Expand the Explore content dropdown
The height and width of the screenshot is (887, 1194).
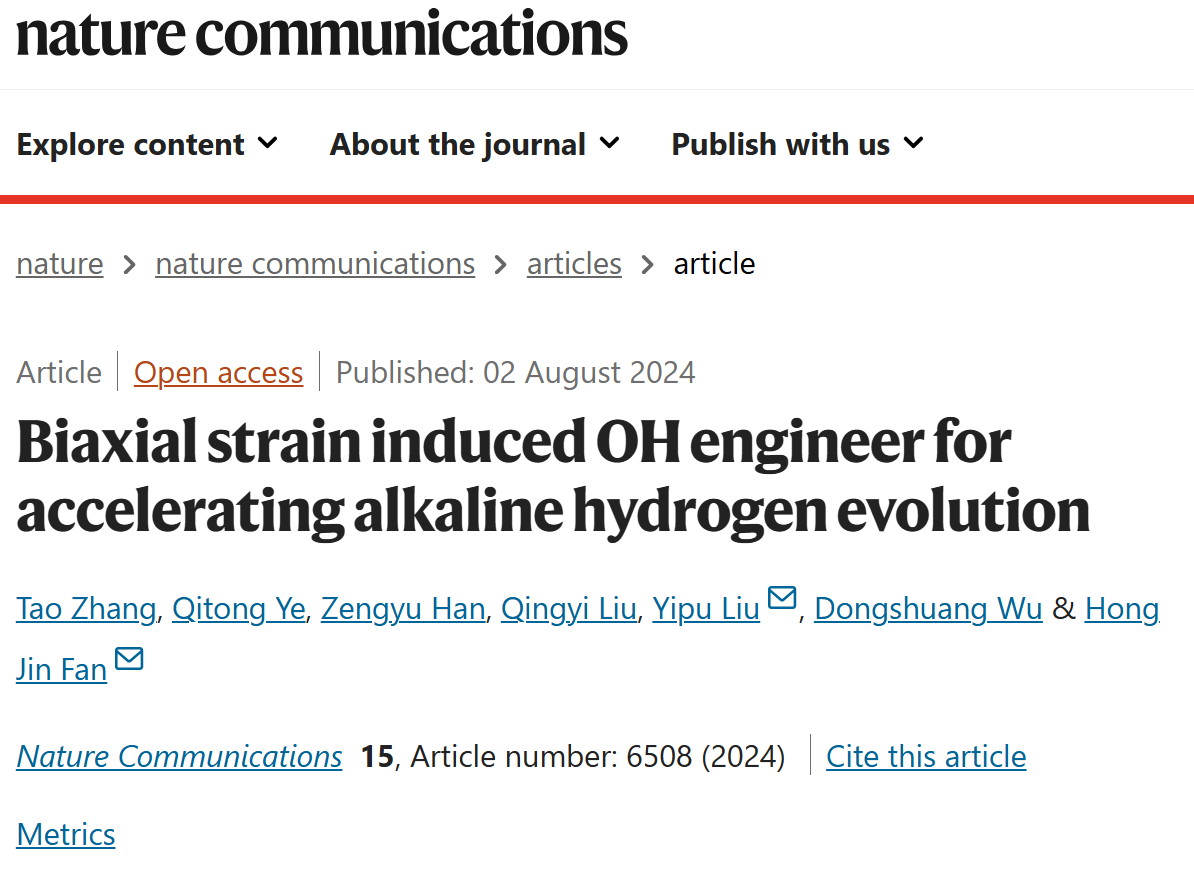(x=147, y=144)
